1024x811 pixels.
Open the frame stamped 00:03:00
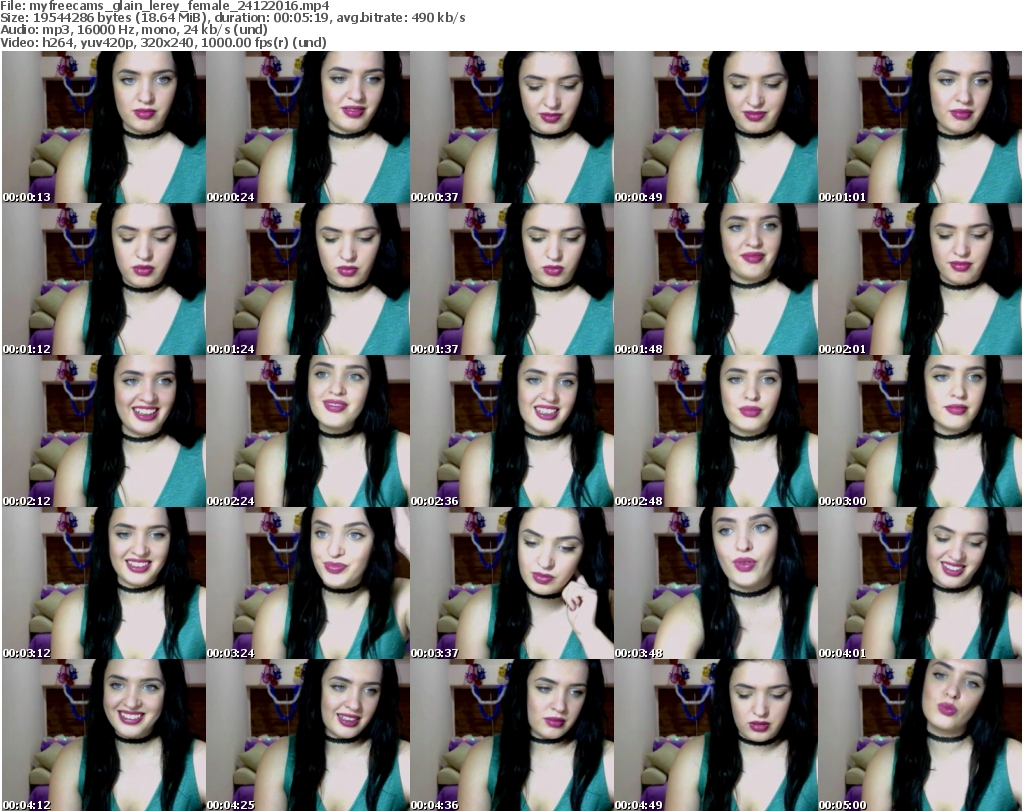920,432
